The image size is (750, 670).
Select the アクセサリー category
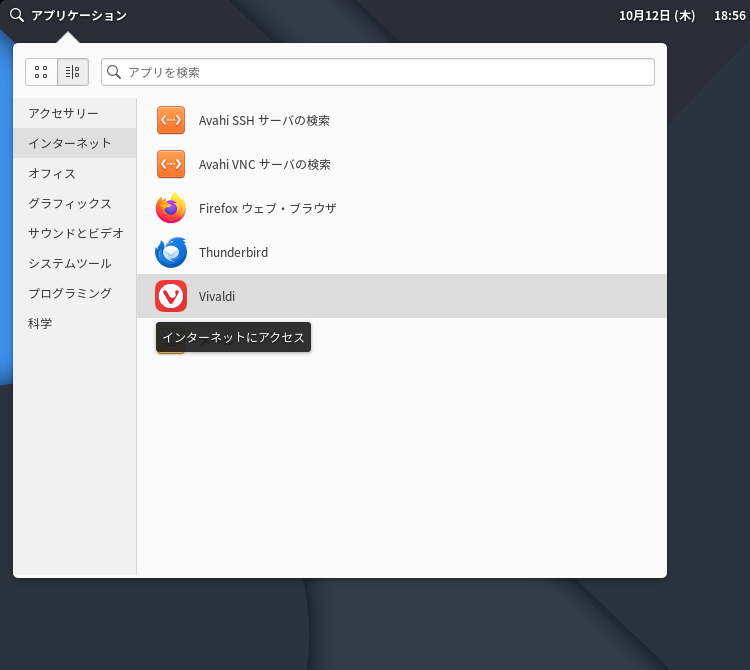click(x=75, y=113)
